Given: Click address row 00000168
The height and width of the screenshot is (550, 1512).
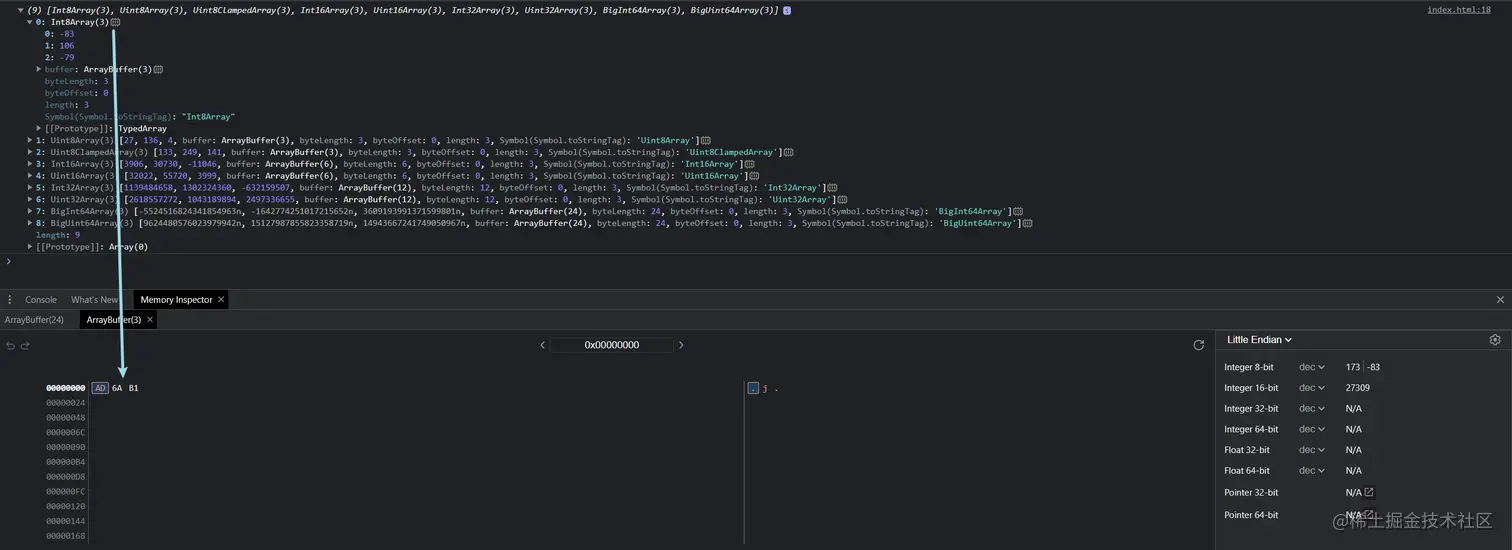Looking at the screenshot, I should [x=66, y=537].
